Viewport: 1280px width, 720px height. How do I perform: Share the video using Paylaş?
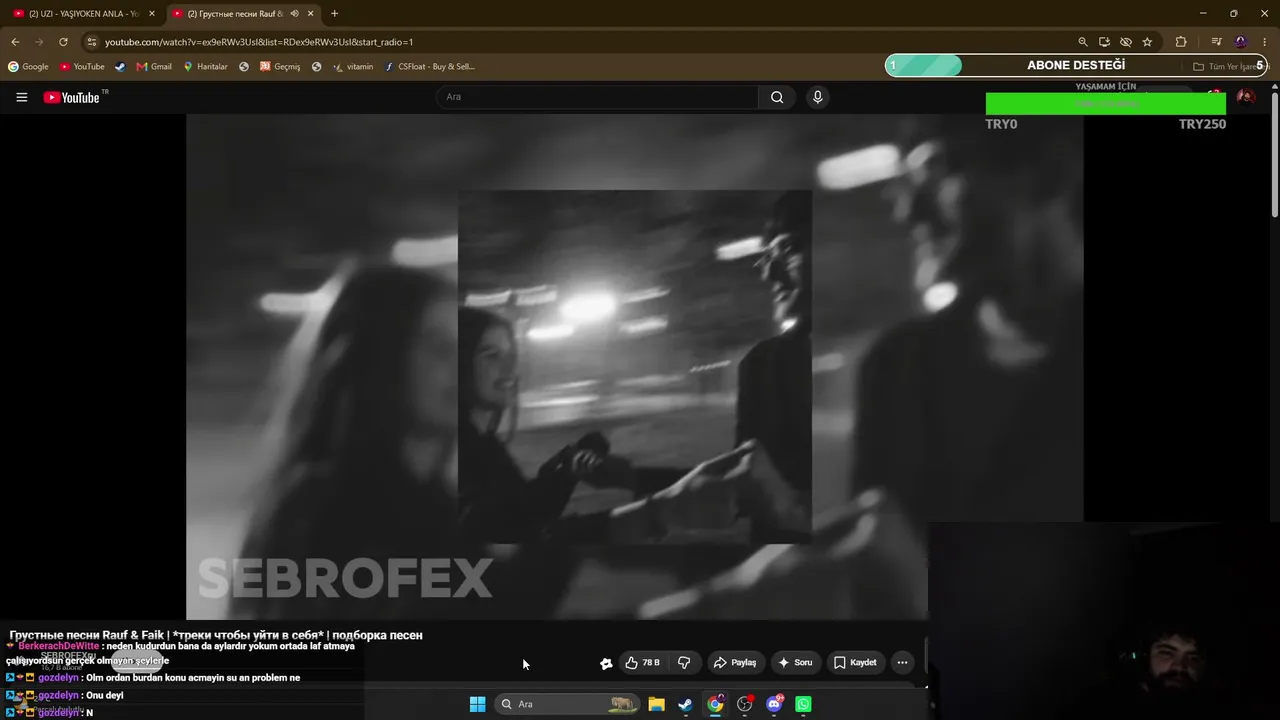click(x=734, y=662)
